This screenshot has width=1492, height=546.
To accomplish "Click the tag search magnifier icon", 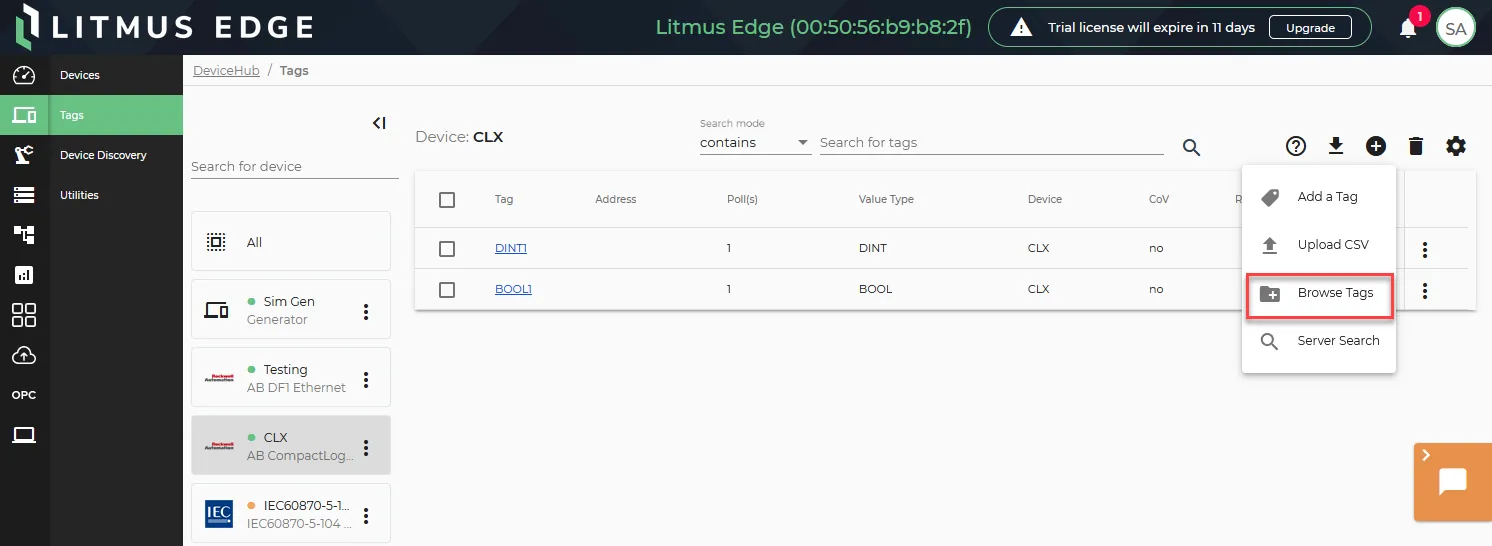I will 1191,147.
